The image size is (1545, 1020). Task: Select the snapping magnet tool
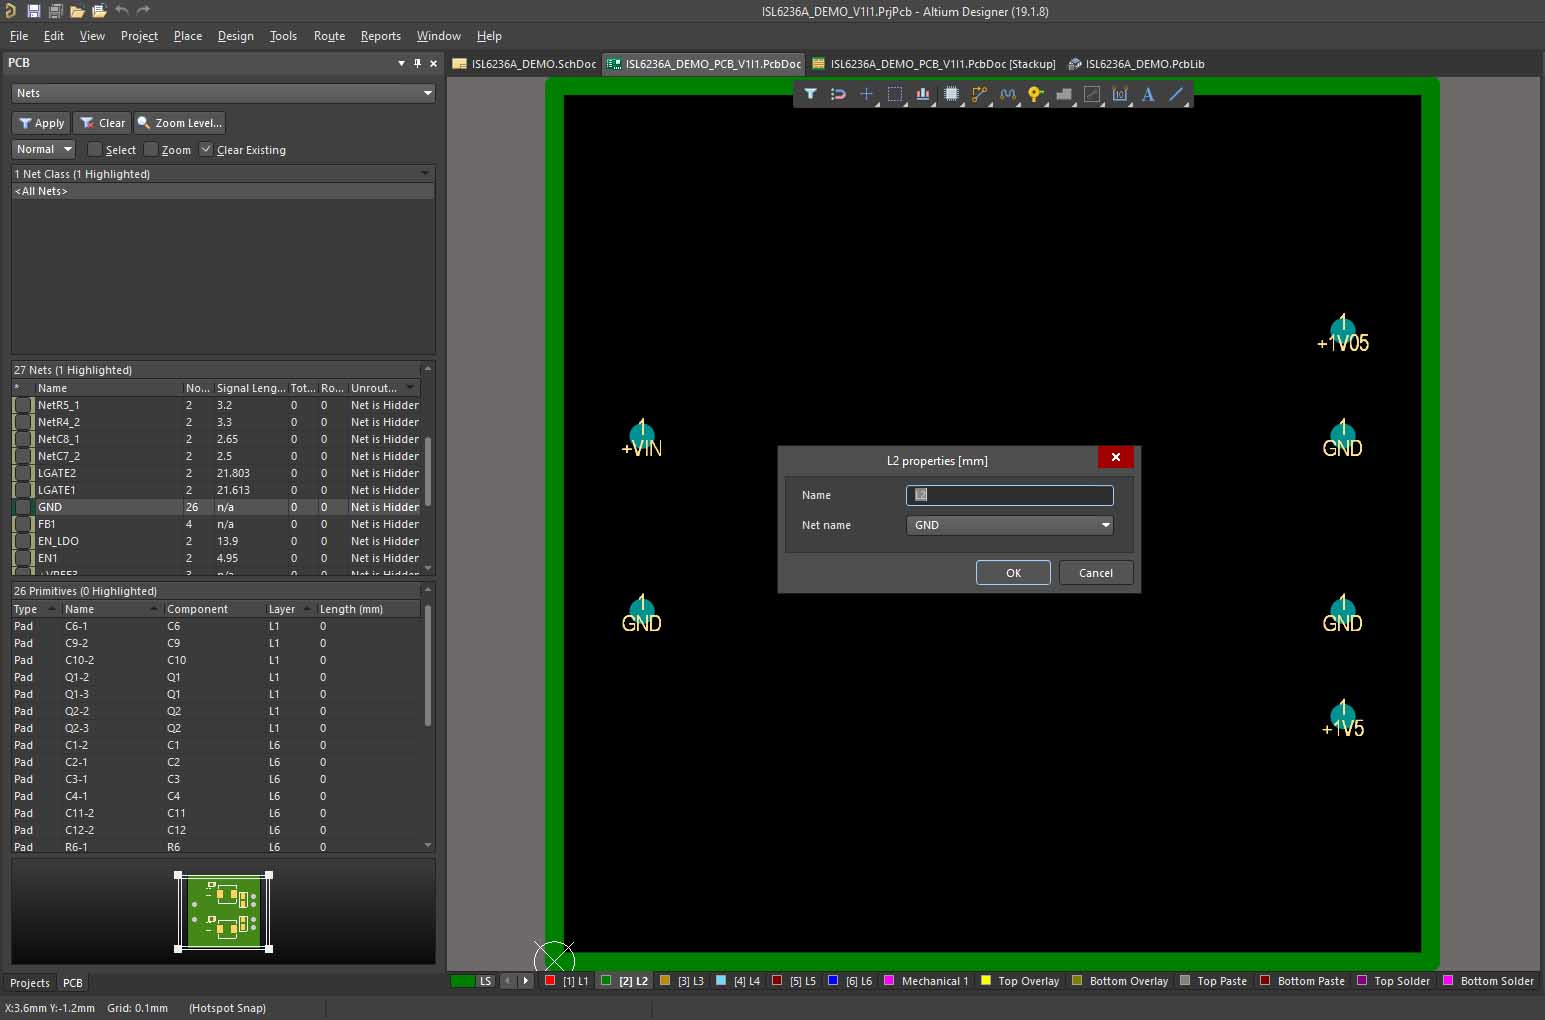[x=838, y=94]
